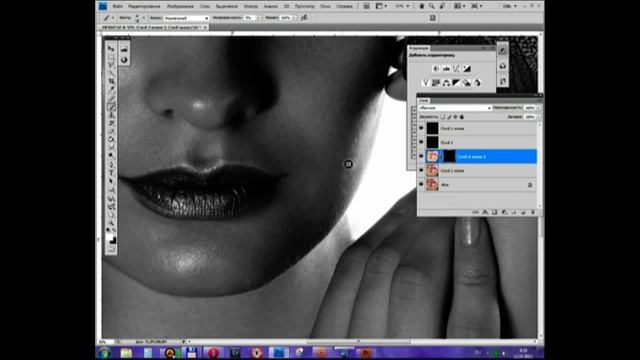Open the Файл menu
This screenshot has height=360, width=640.
click(x=118, y=7)
